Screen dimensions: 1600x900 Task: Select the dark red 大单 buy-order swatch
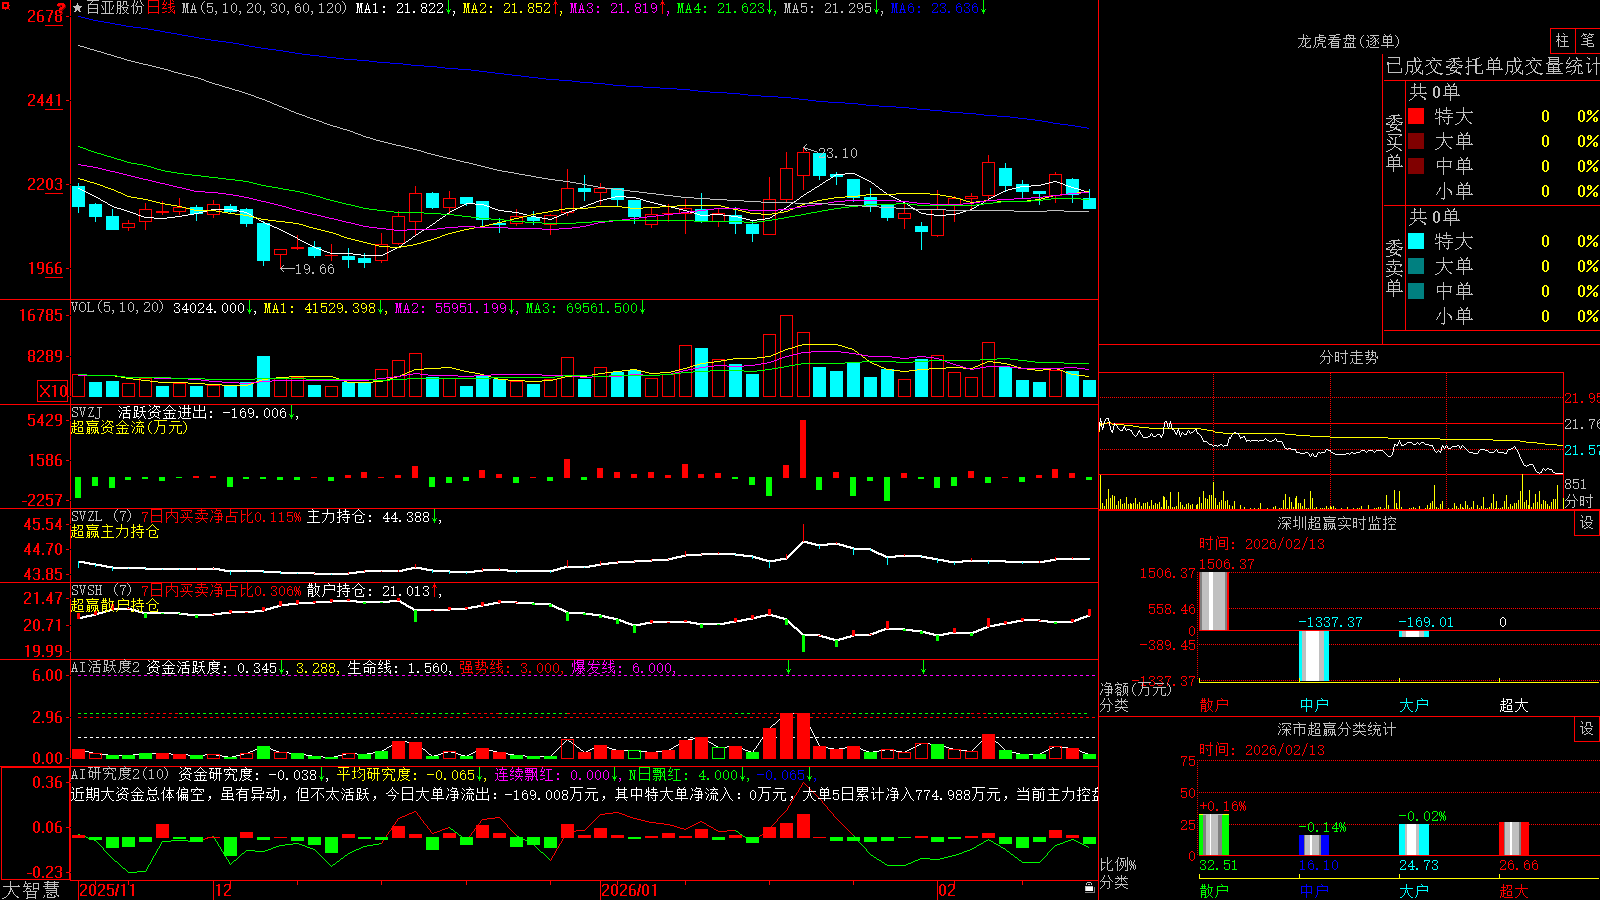(1416, 141)
